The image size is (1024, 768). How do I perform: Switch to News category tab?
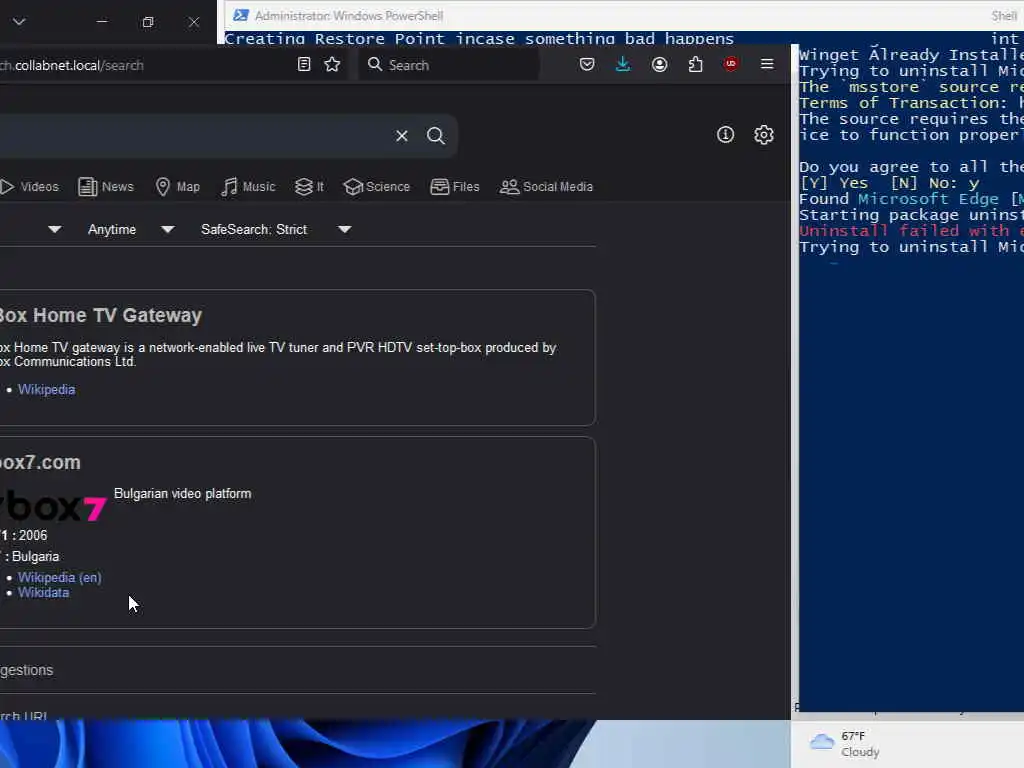point(106,187)
